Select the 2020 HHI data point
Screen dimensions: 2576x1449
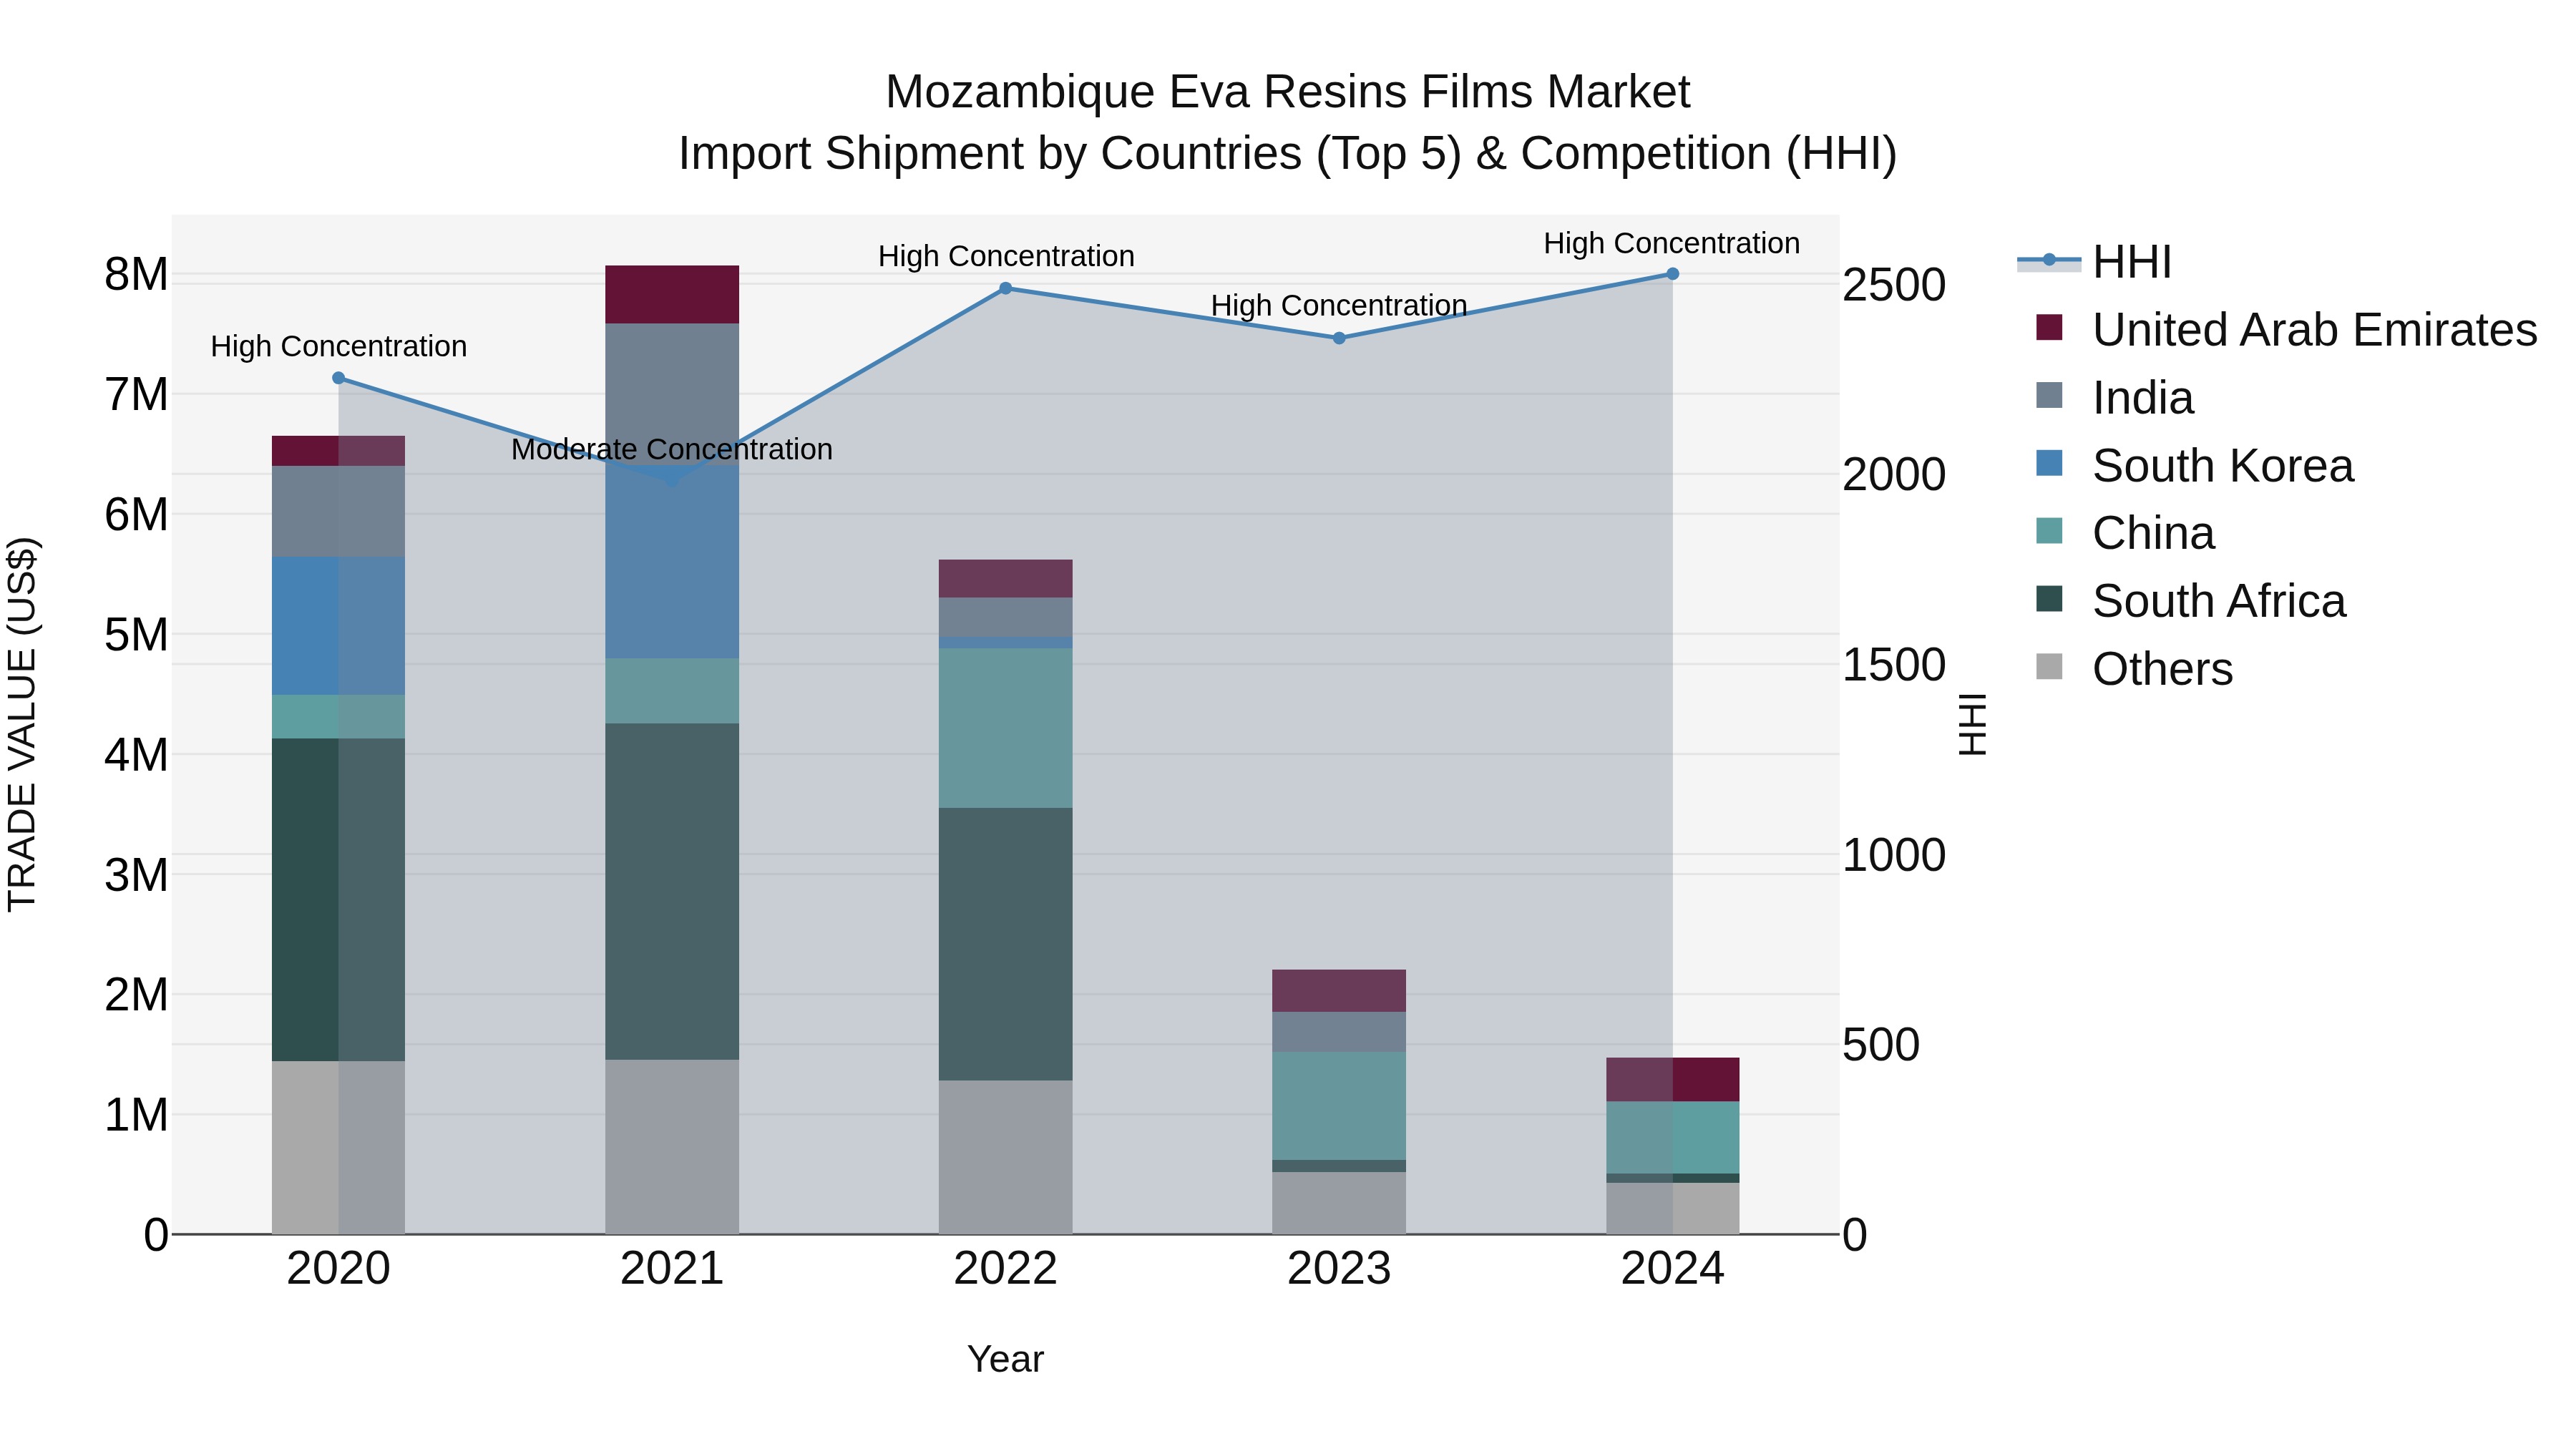click(x=338, y=378)
